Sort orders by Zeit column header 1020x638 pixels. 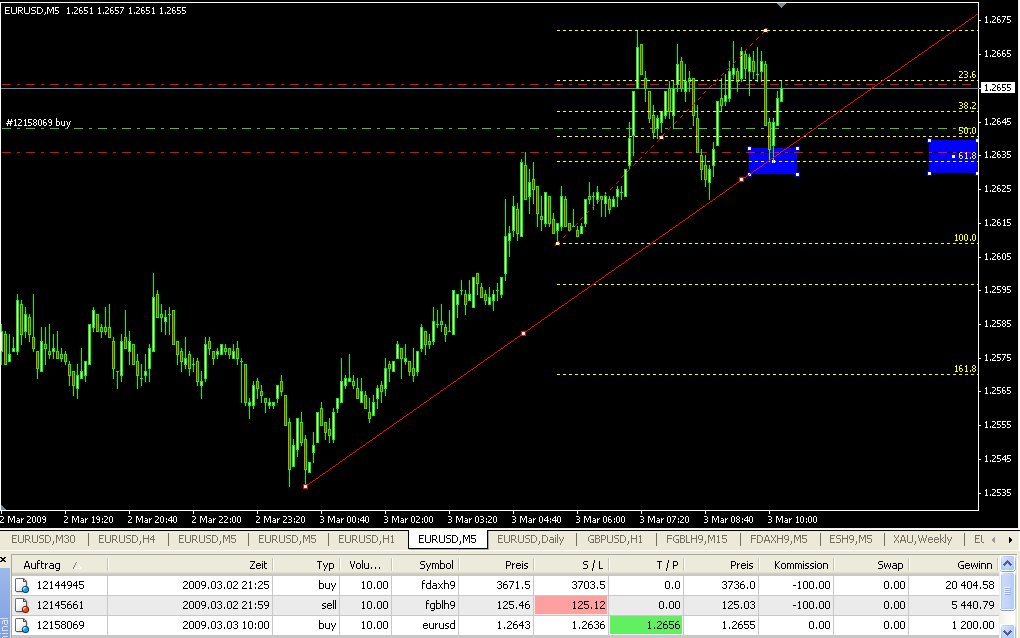pyautogui.click(x=189, y=565)
